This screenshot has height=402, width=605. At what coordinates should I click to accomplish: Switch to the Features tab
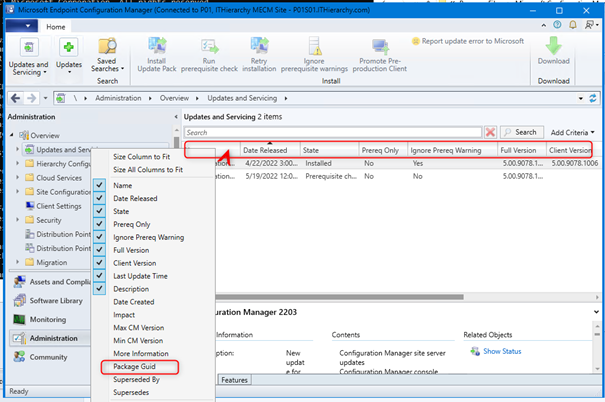(x=234, y=380)
